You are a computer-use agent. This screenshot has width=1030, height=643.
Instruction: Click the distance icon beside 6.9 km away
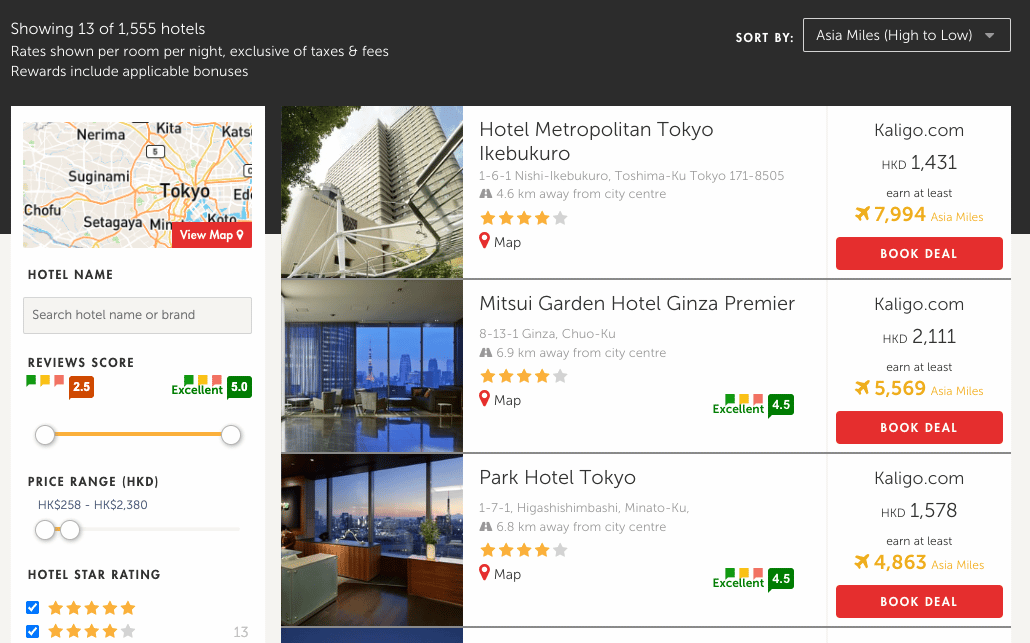(x=487, y=352)
